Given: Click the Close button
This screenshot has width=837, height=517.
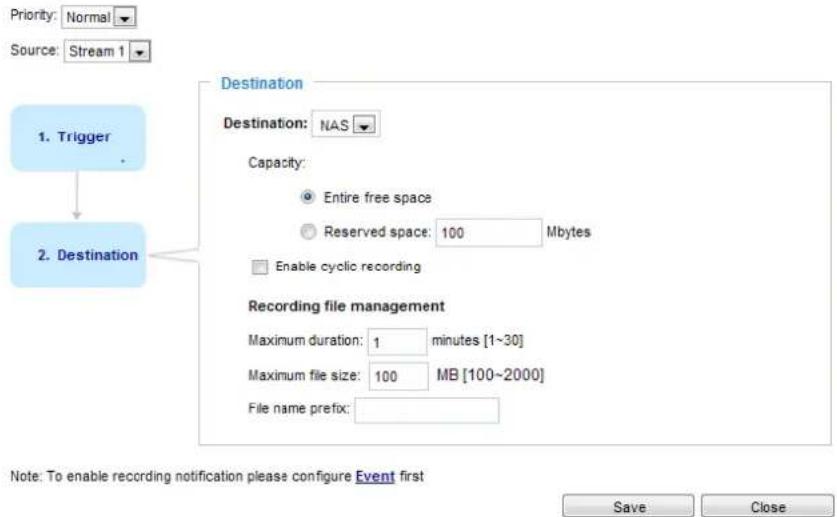Looking at the screenshot, I should point(768,506).
